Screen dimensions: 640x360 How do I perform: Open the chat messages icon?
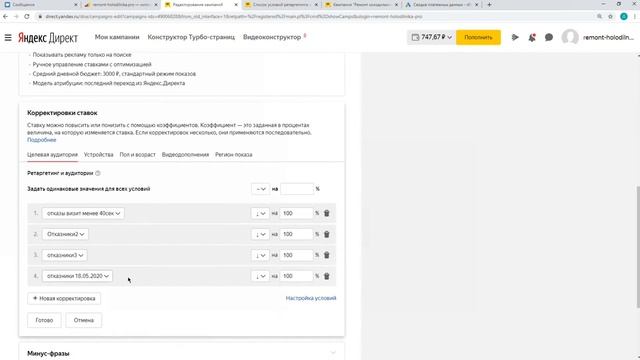[x=549, y=38]
